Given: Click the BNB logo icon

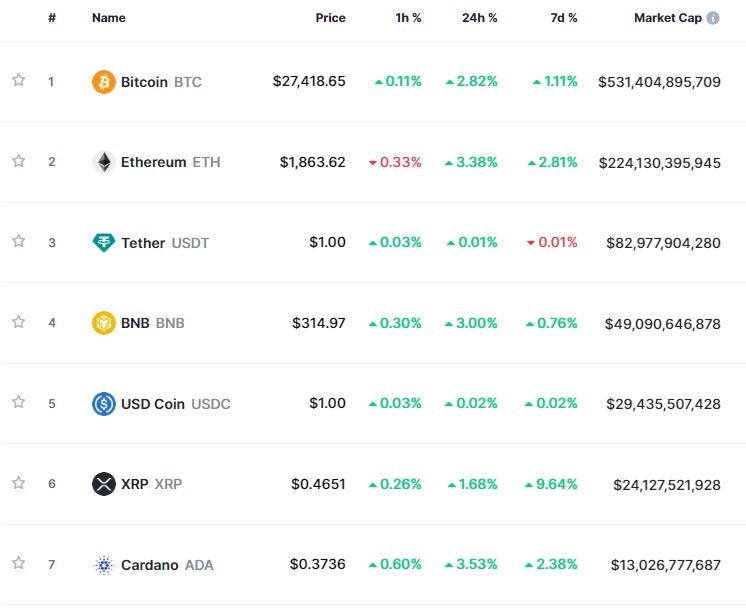Looking at the screenshot, I should (x=104, y=323).
